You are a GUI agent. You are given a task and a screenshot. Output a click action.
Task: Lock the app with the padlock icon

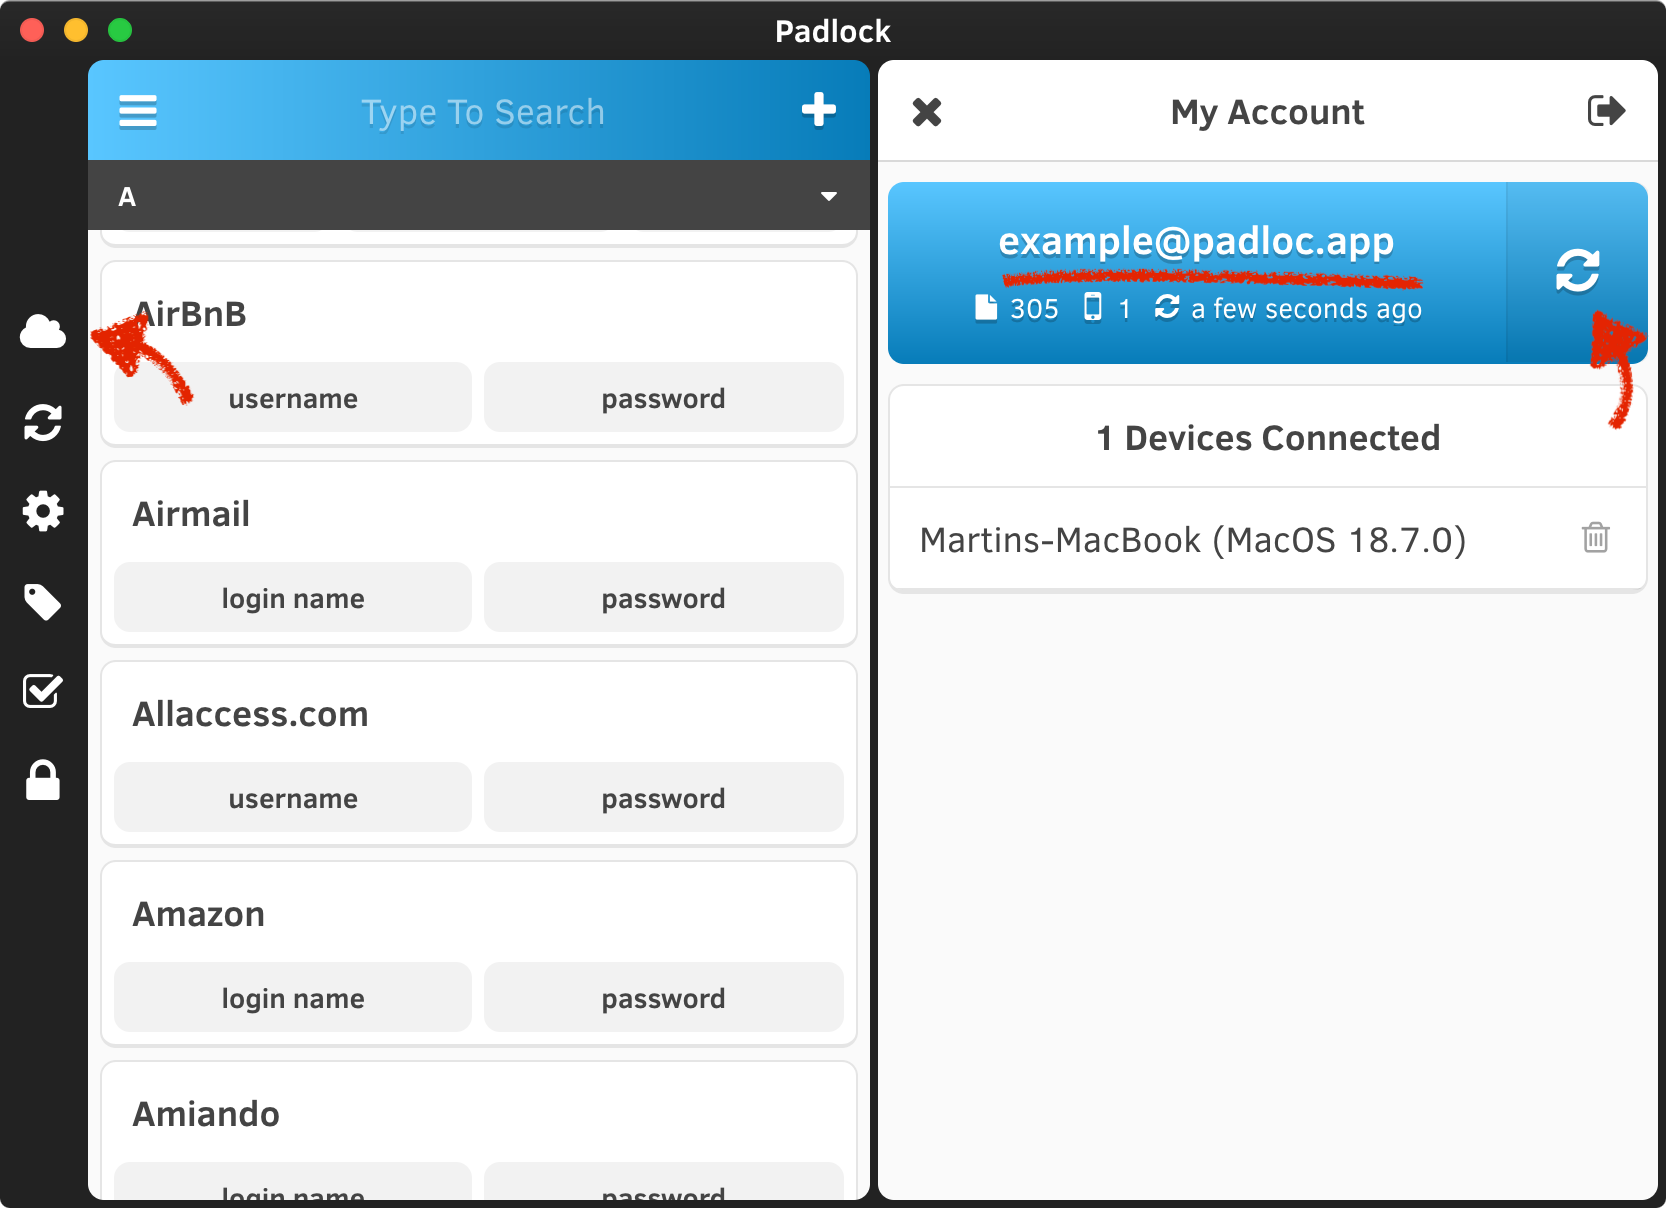tap(43, 780)
